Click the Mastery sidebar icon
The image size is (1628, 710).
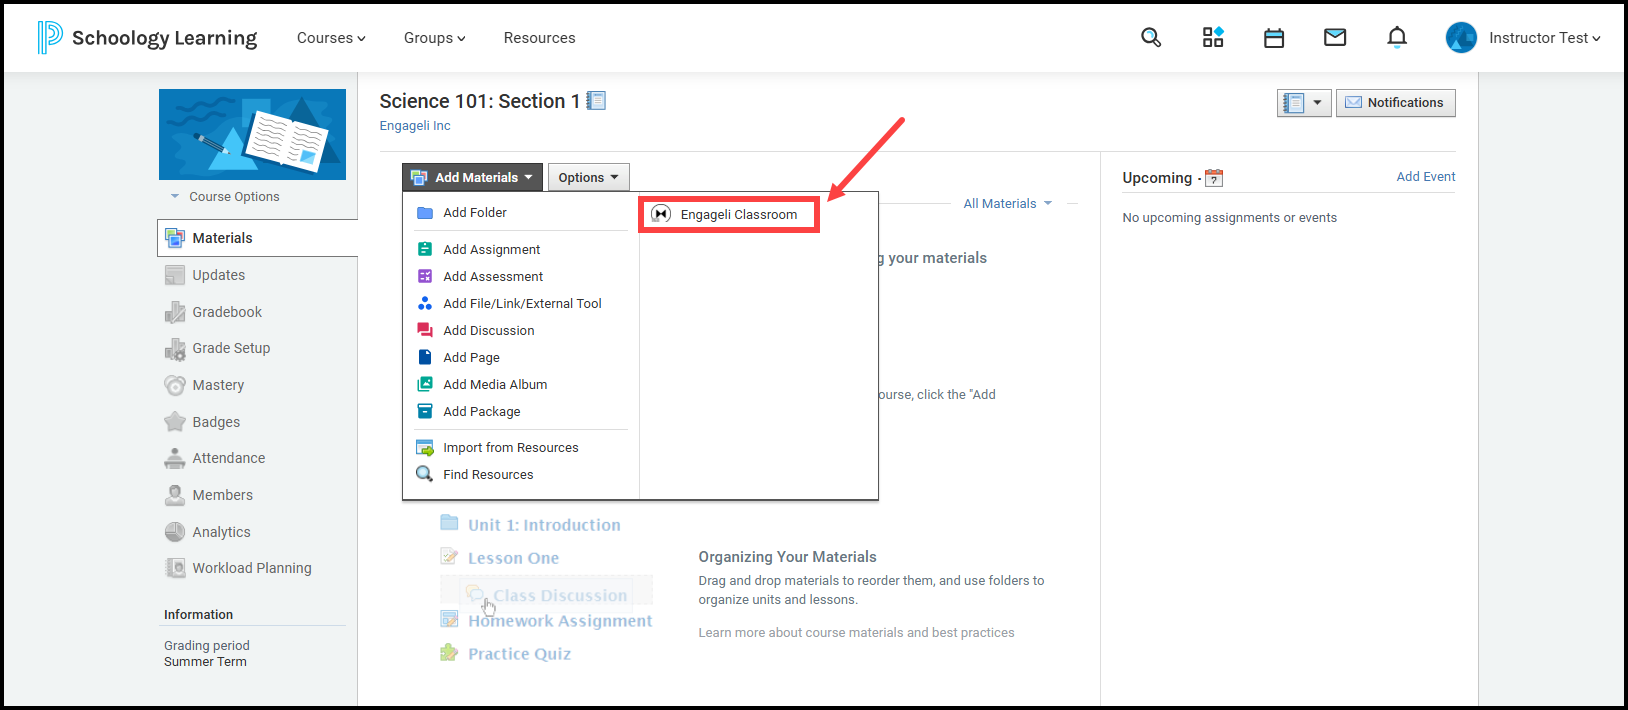[x=175, y=385]
